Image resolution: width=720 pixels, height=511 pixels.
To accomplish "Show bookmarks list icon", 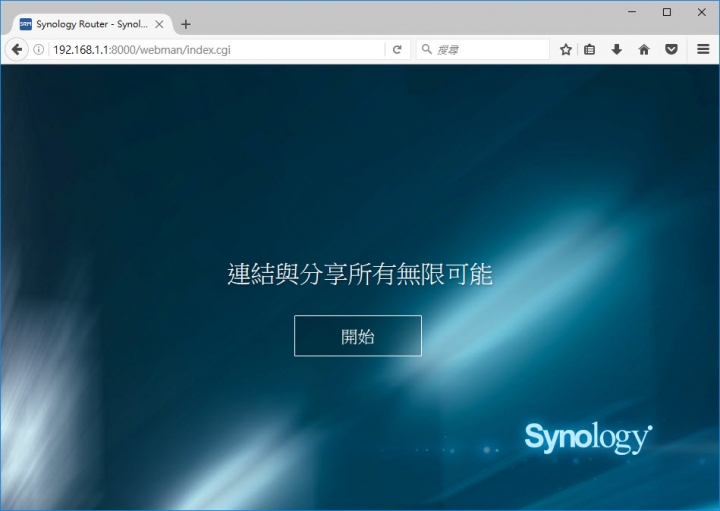I will pyautogui.click(x=590, y=50).
